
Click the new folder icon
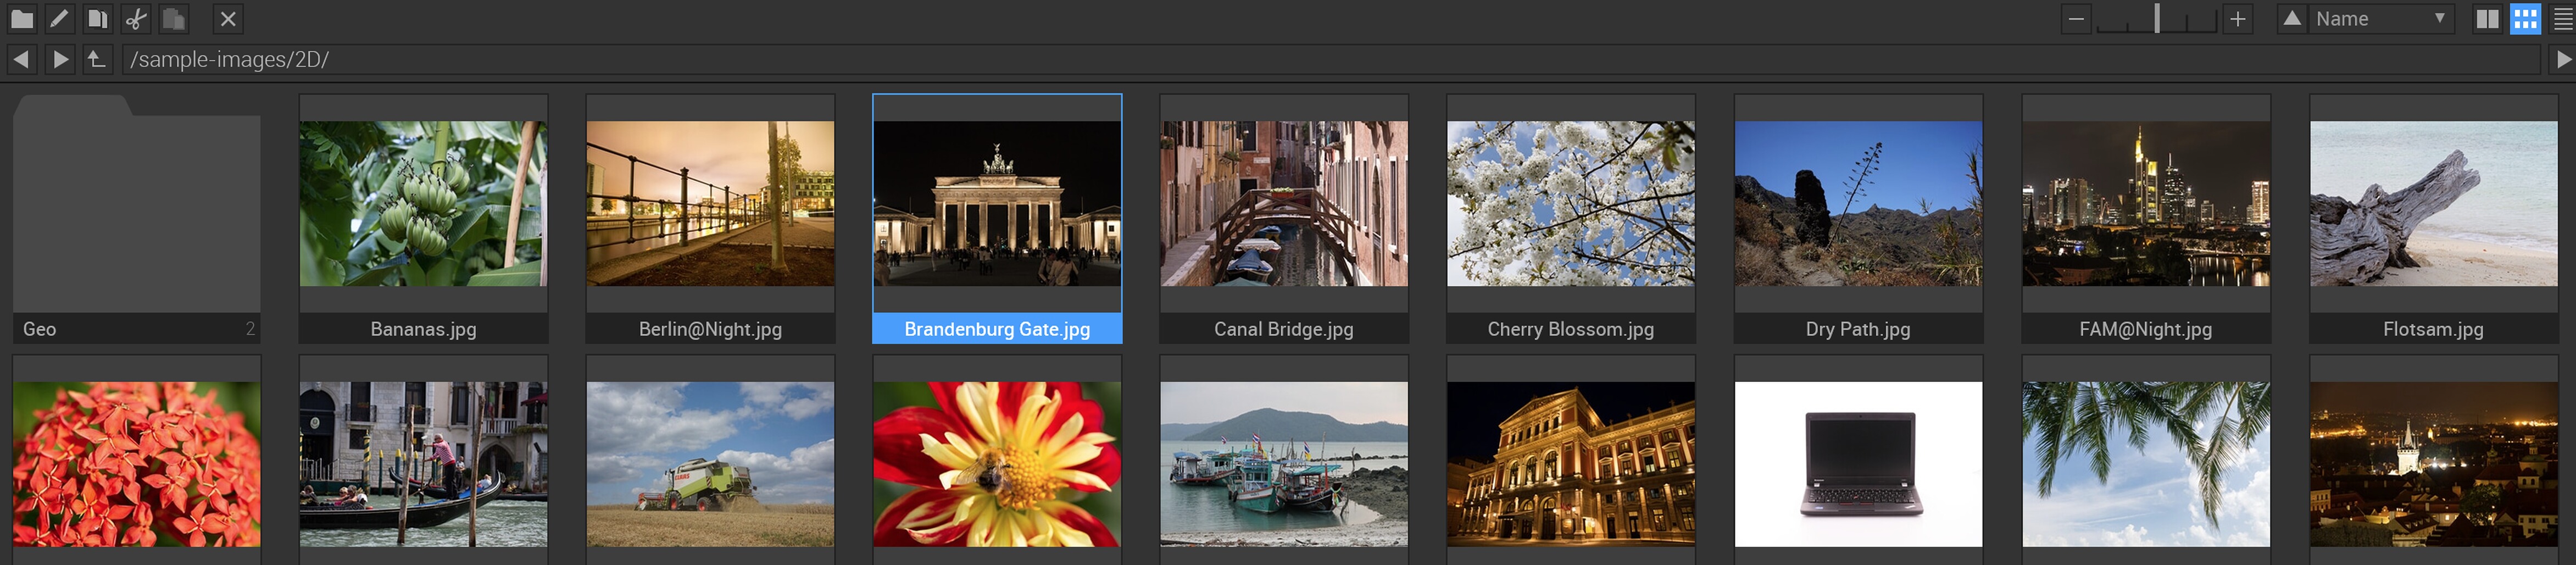point(22,19)
